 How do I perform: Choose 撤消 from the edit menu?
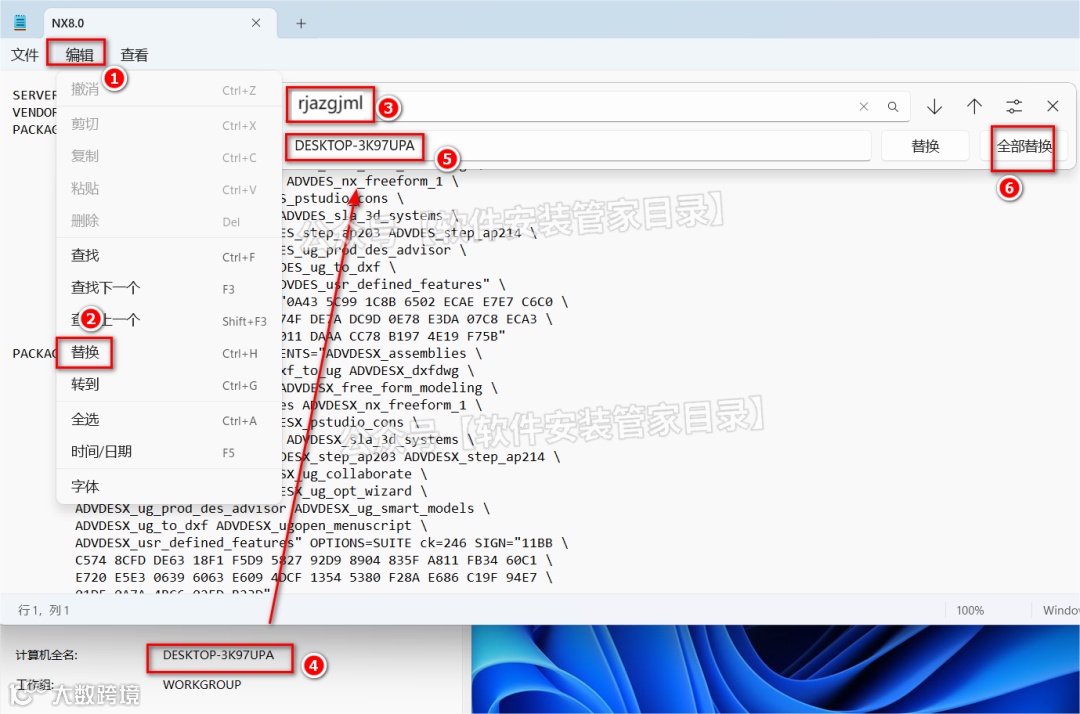[x=169, y=90]
